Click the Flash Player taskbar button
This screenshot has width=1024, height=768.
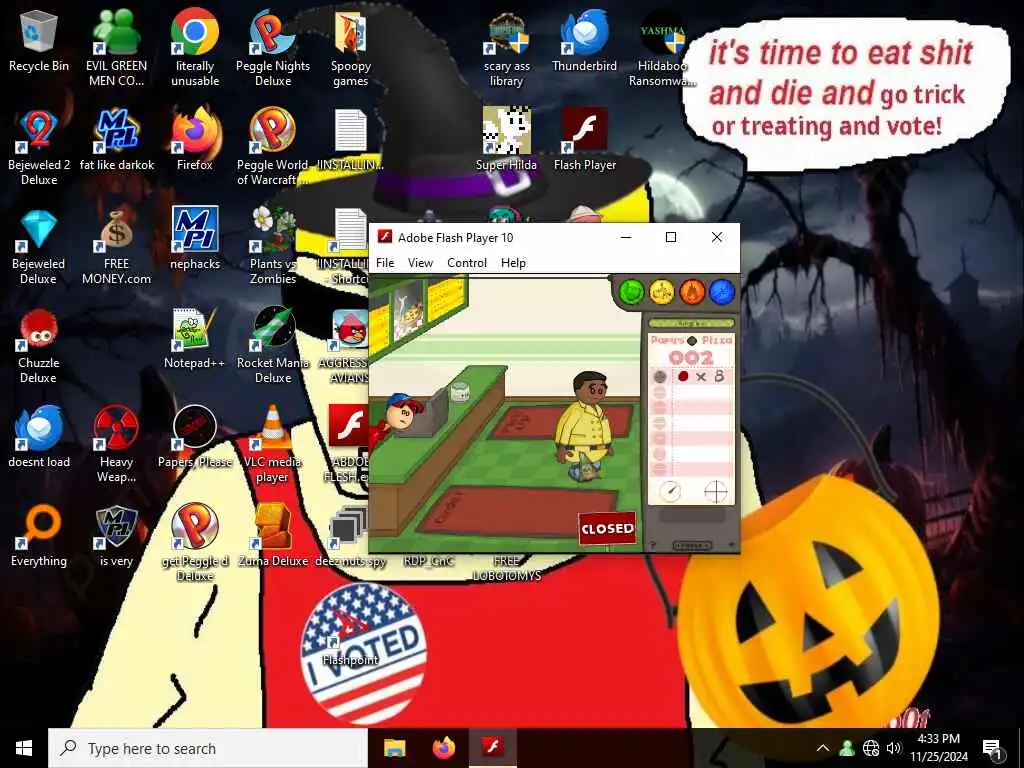click(x=493, y=748)
